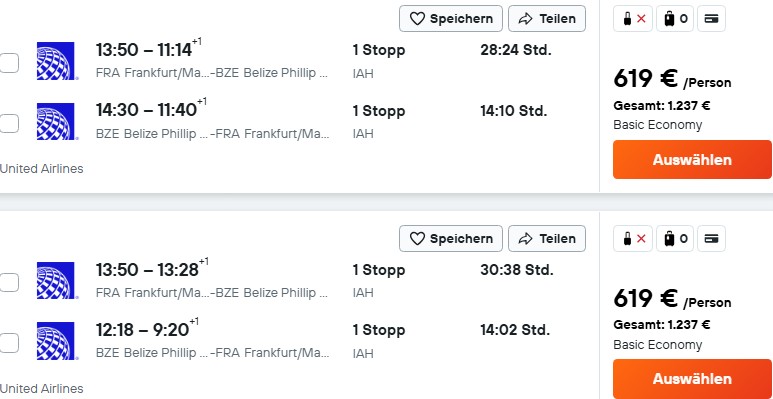Click heart icon in second offer's Speichern
This screenshot has width=773, height=399.
(x=417, y=239)
